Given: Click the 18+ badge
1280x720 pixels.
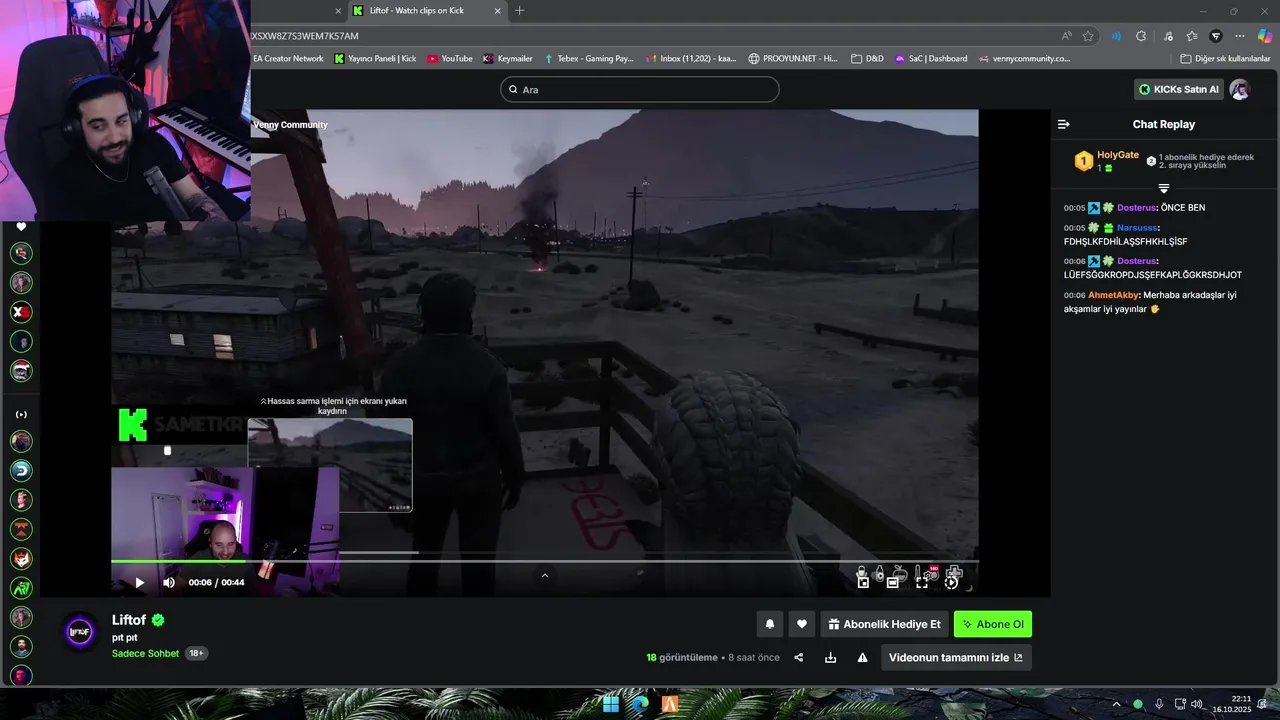Looking at the screenshot, I should coord(196,653).
